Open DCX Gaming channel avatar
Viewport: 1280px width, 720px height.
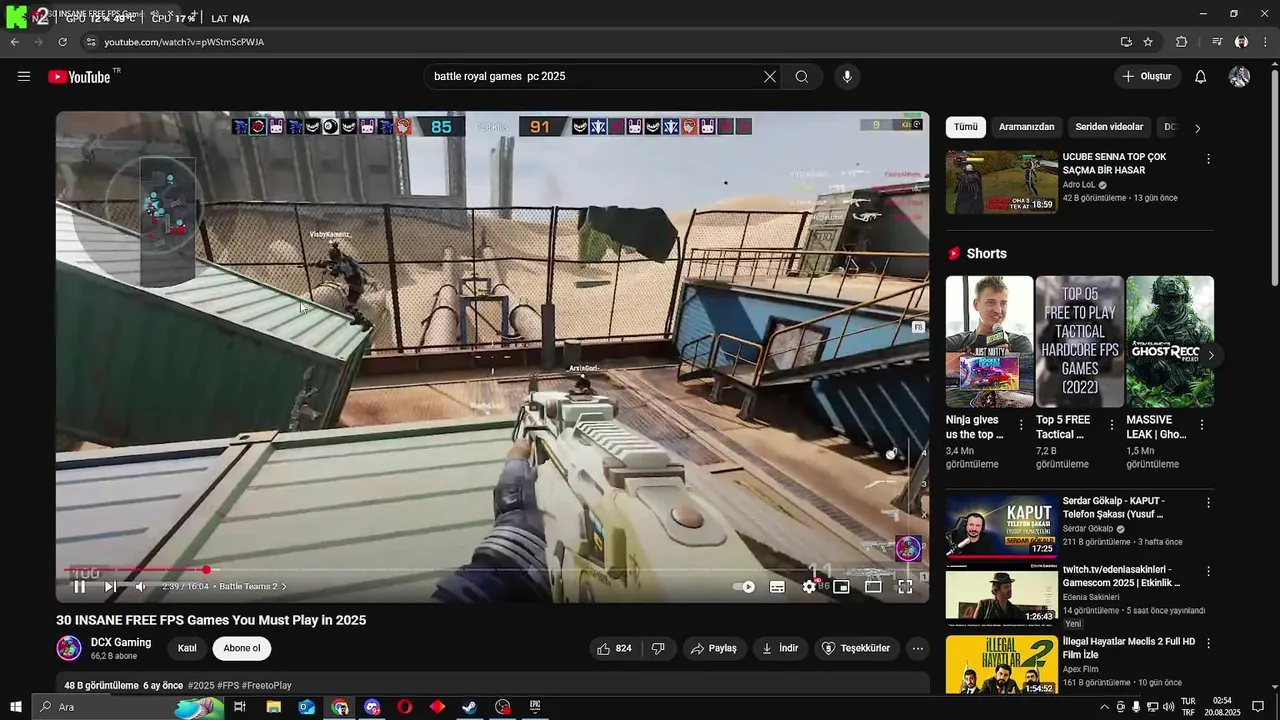tap(69, 648)
